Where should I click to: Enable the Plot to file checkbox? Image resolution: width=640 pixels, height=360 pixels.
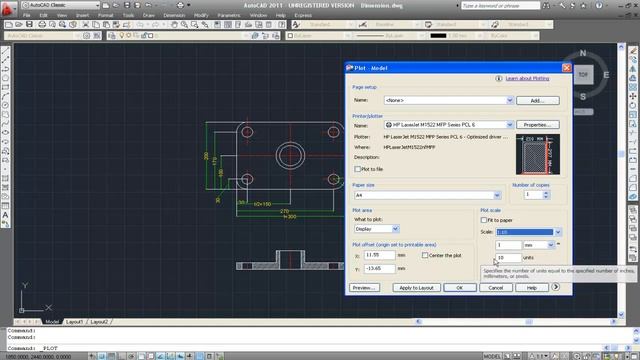coord(358,169)
